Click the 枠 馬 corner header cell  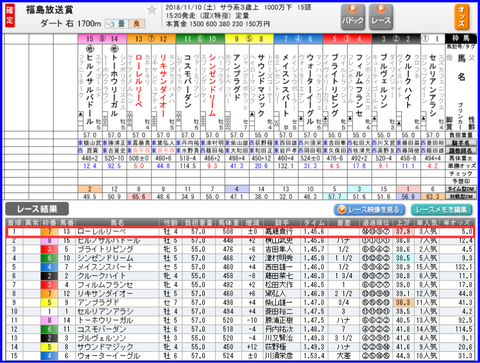(461, 39)
